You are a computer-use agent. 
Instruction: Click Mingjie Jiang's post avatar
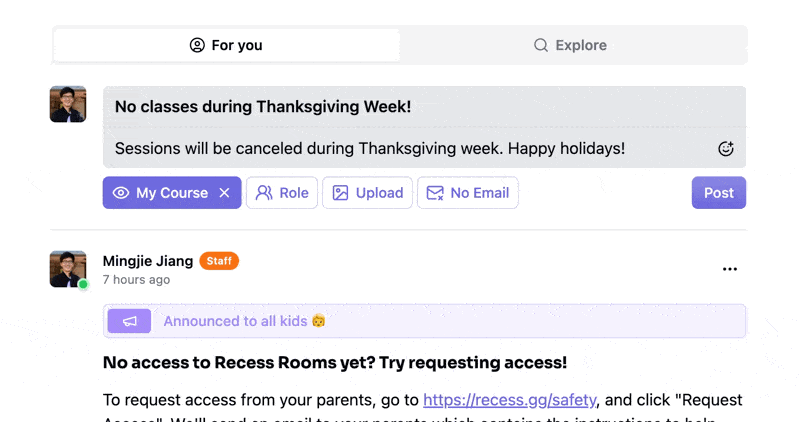pos(68,269)
